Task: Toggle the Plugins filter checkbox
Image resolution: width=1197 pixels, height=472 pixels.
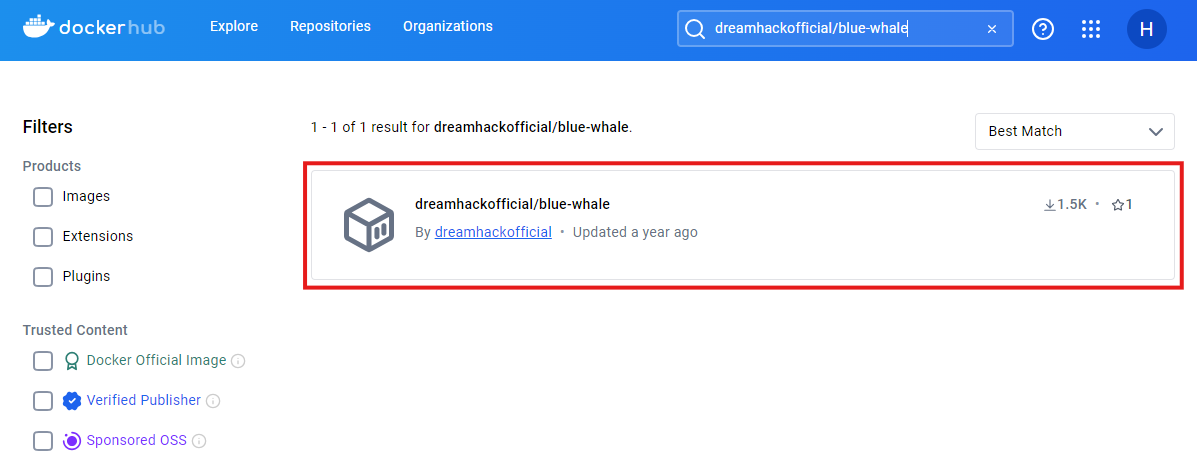Action: (x=43, y=277)
